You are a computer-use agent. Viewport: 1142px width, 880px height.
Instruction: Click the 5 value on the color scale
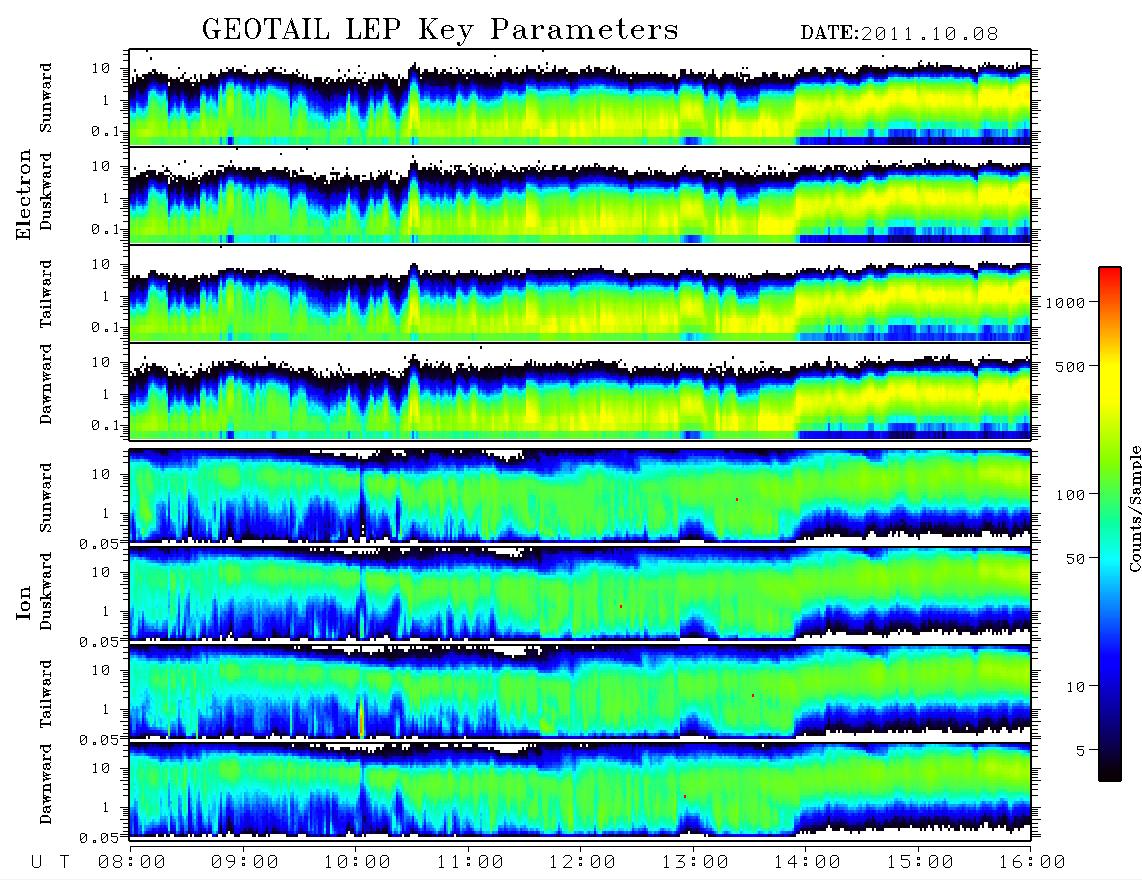pos(1081,751)
